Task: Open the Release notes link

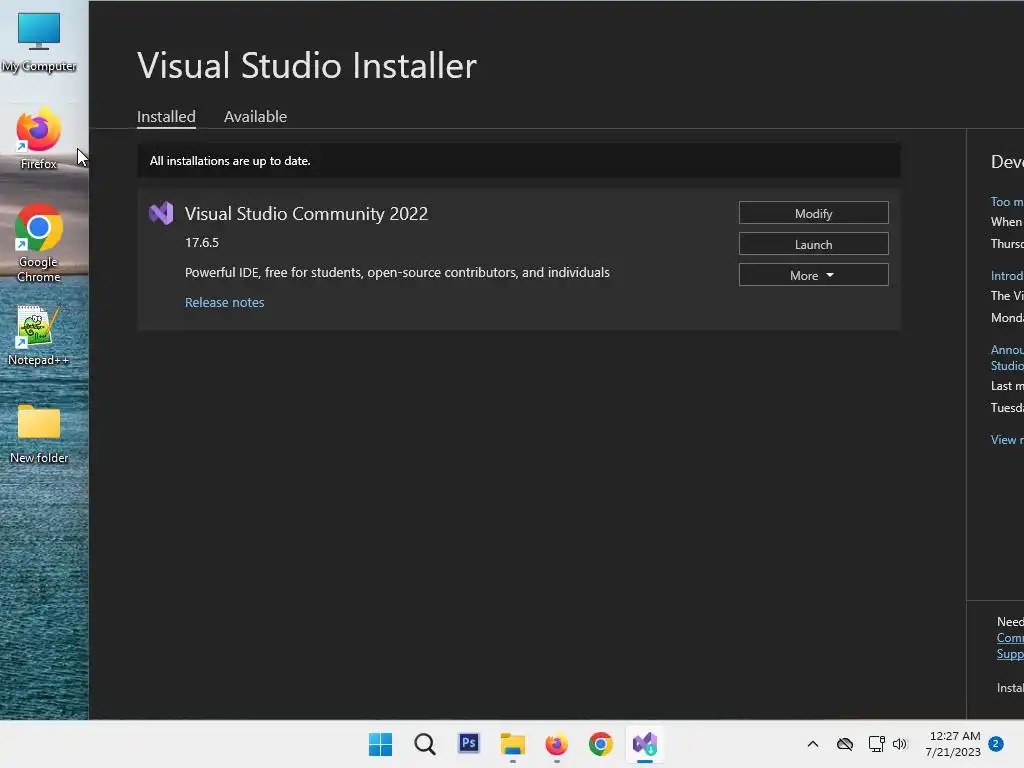Action: tap(225, 302)
